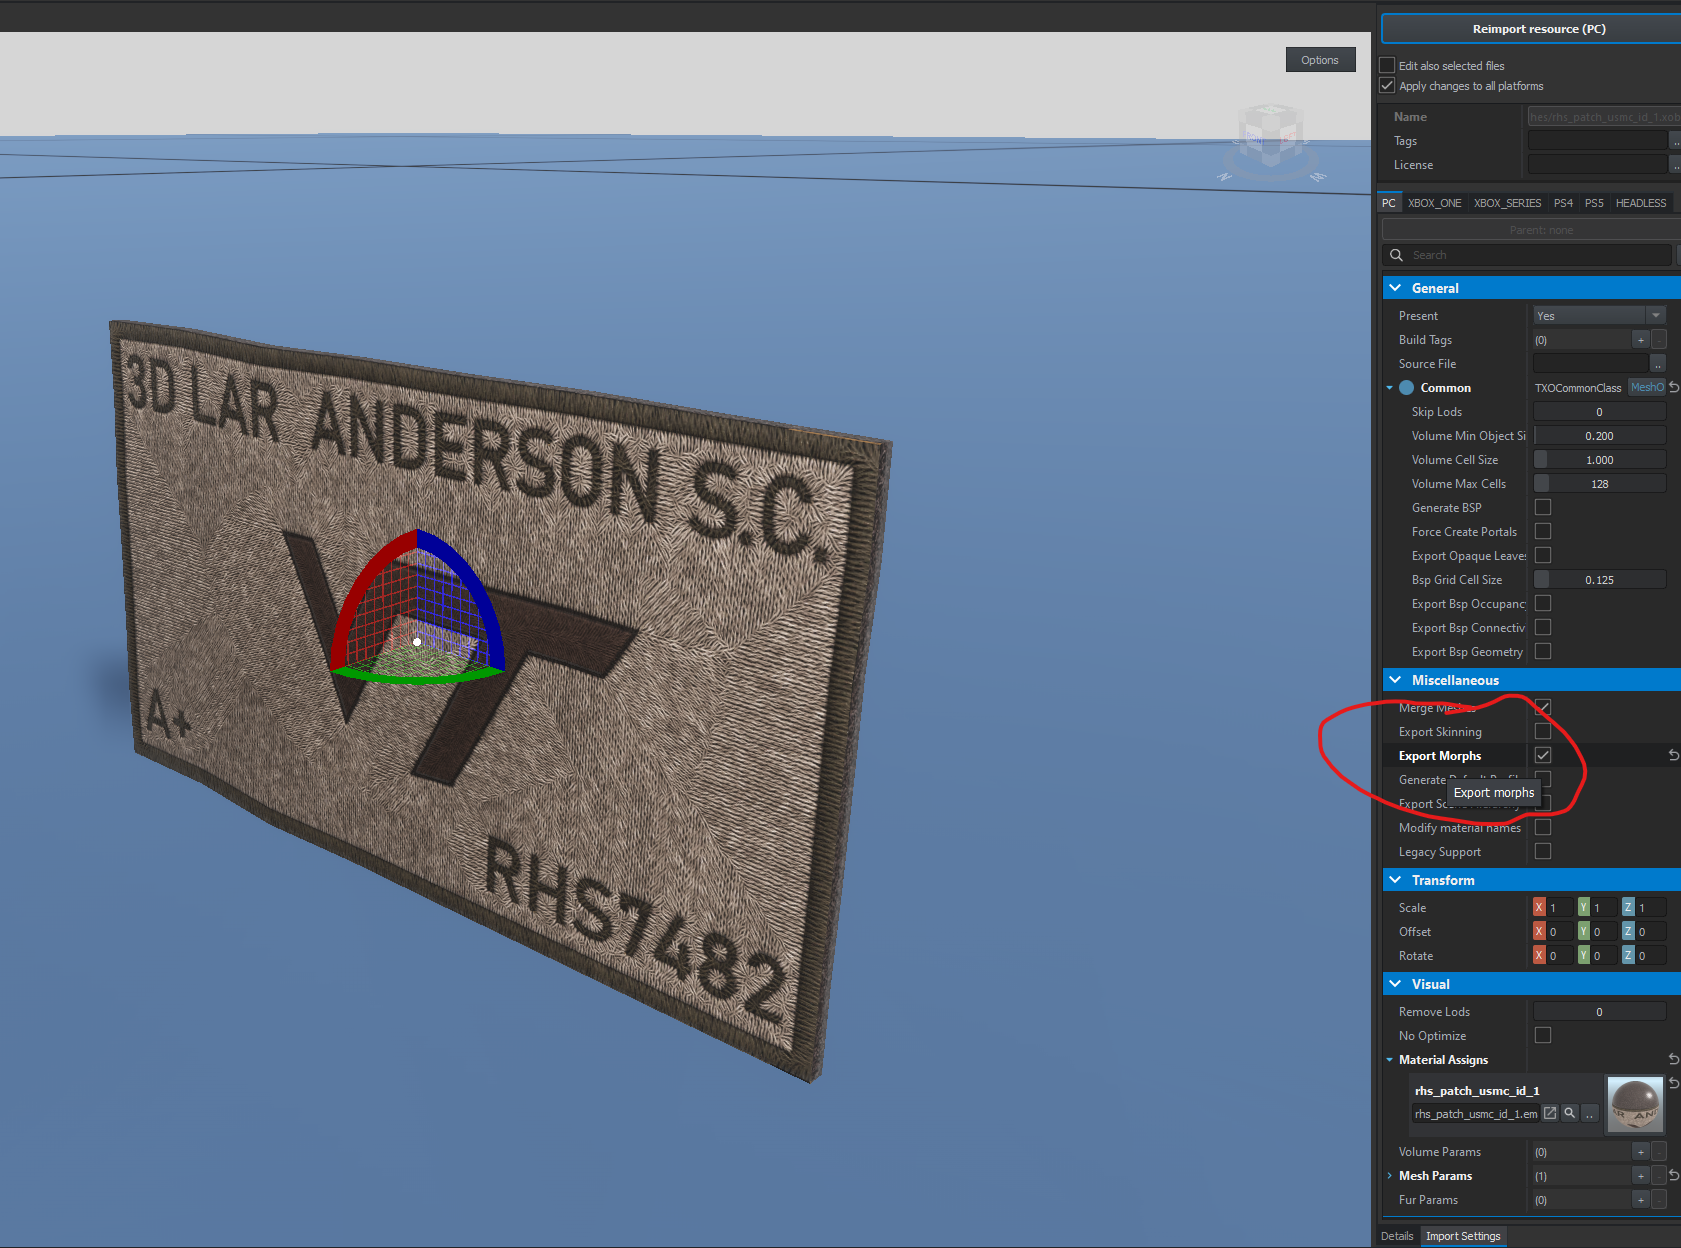
Task: Expand the Mesh Params section
Action: click(x=1390, y=1176)
